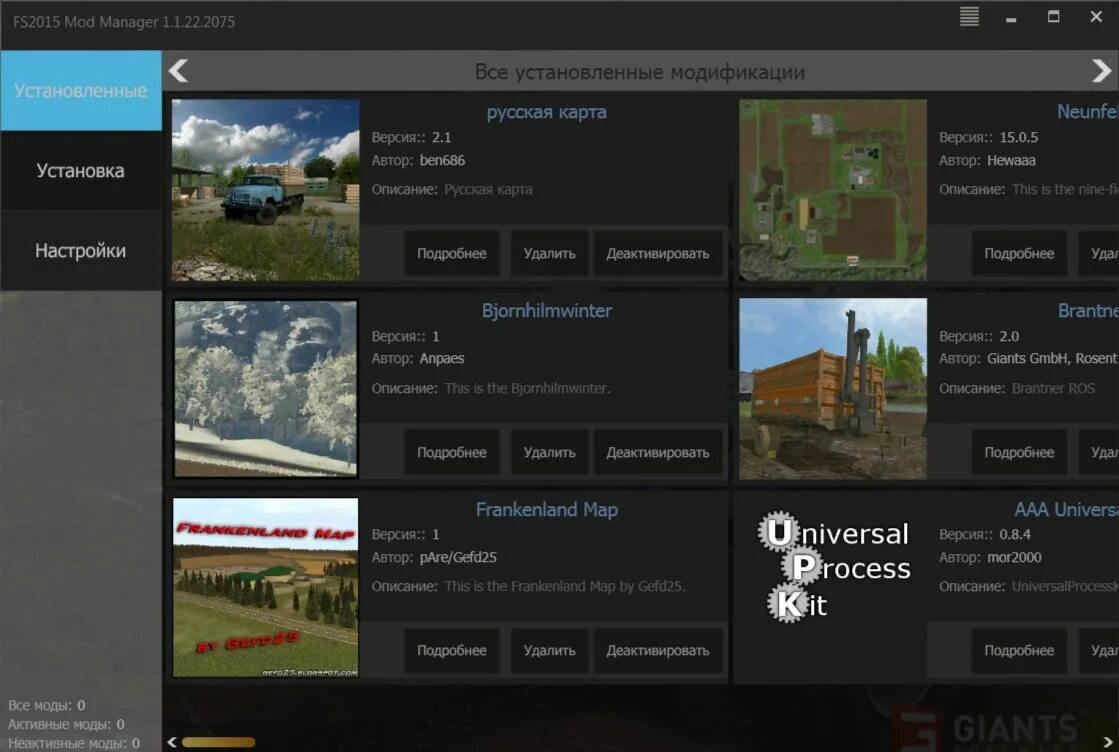Click author name Hewaaa
Image resolution: width=1119 pixels, height=752 pixels.
[1011, 161]
